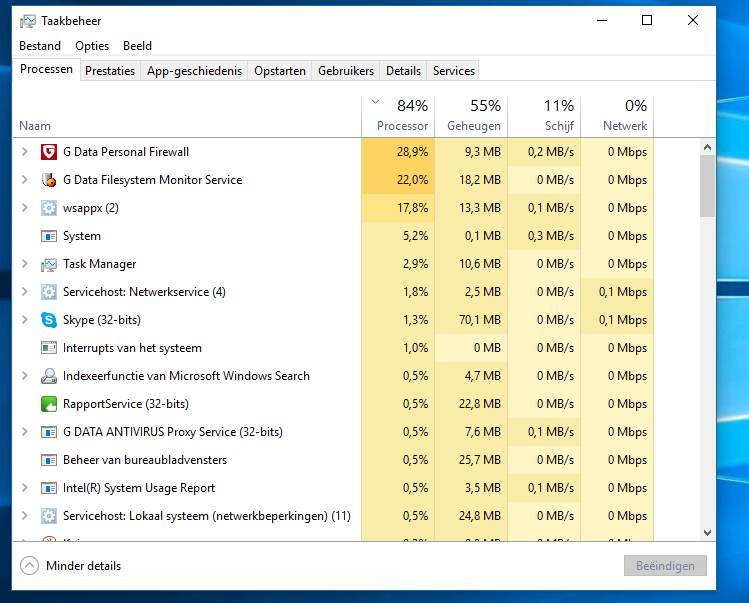Click the 25,7 MB memory value
This screenshot has height=603, width=749.
(480, 460)
